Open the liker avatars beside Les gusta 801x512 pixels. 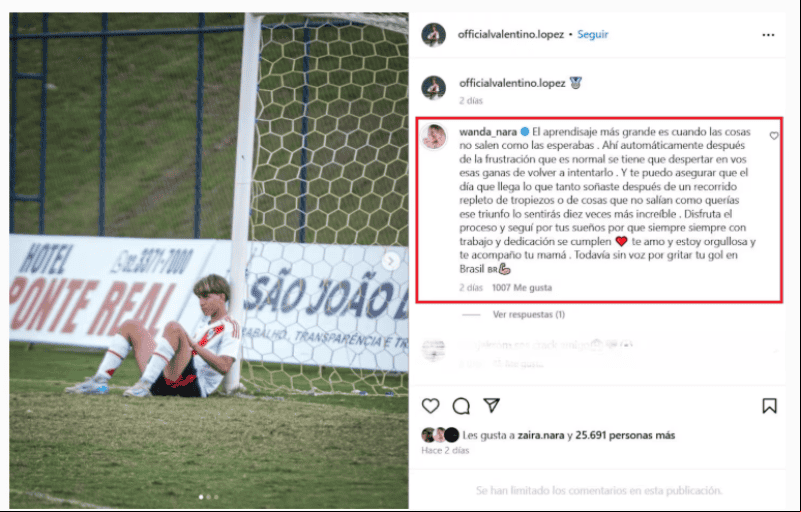(440, 435)
